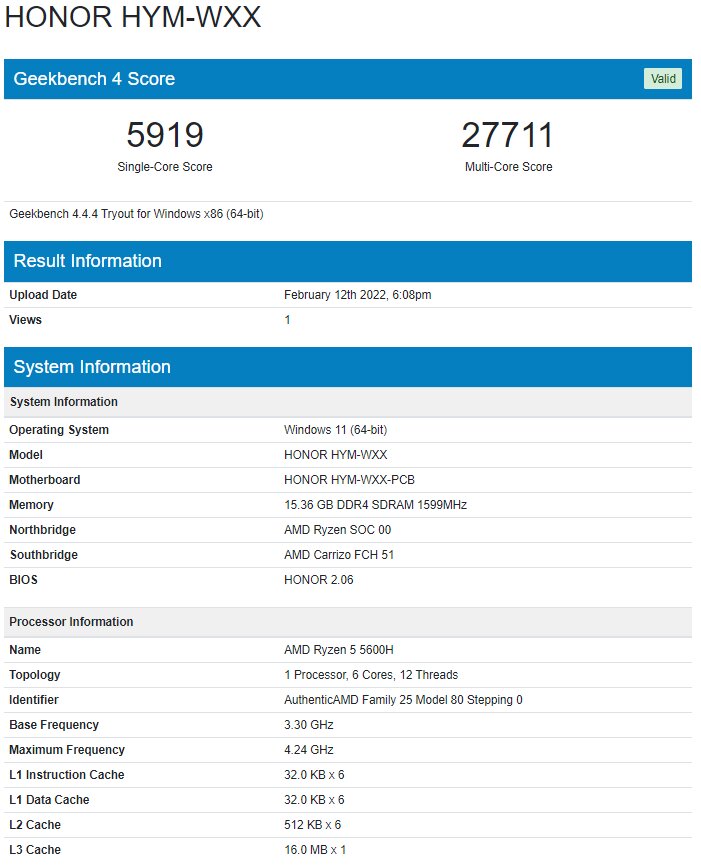Click the Upload Date label
701x865 pixels.
tap(43, 295)
